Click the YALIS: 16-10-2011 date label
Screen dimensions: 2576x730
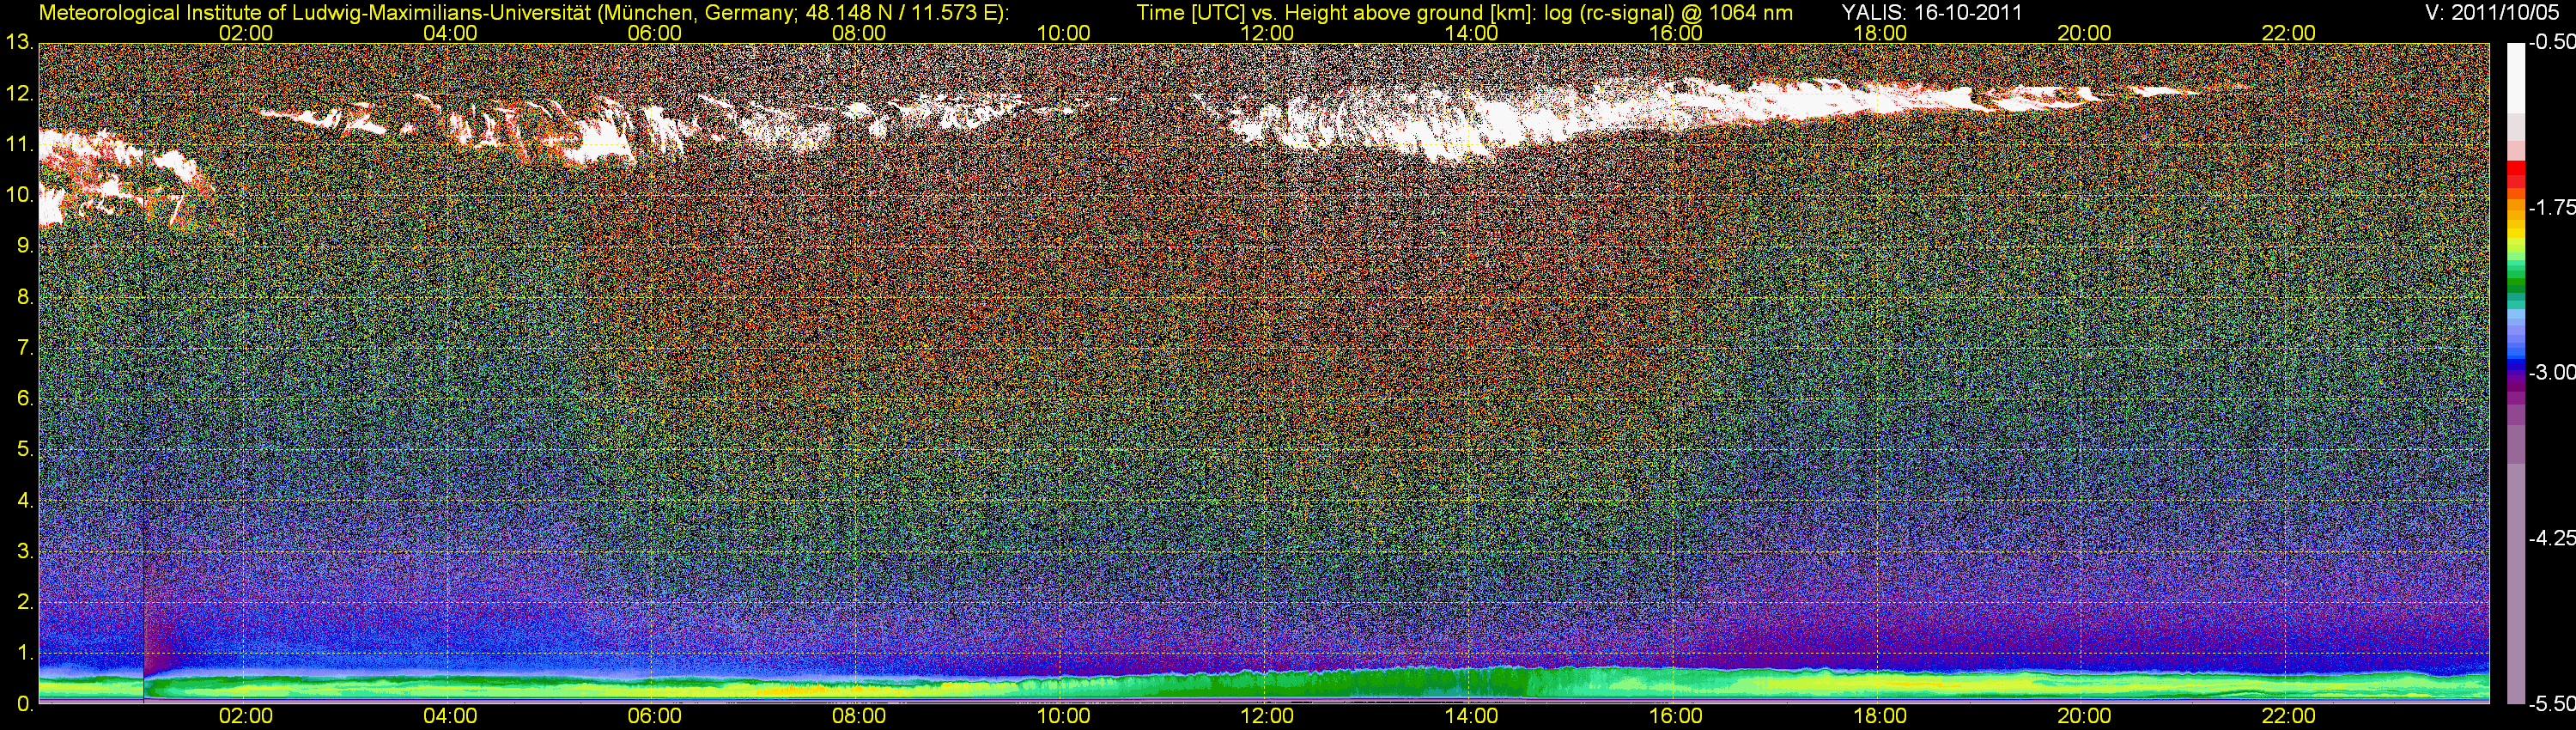pos(1932,12)
